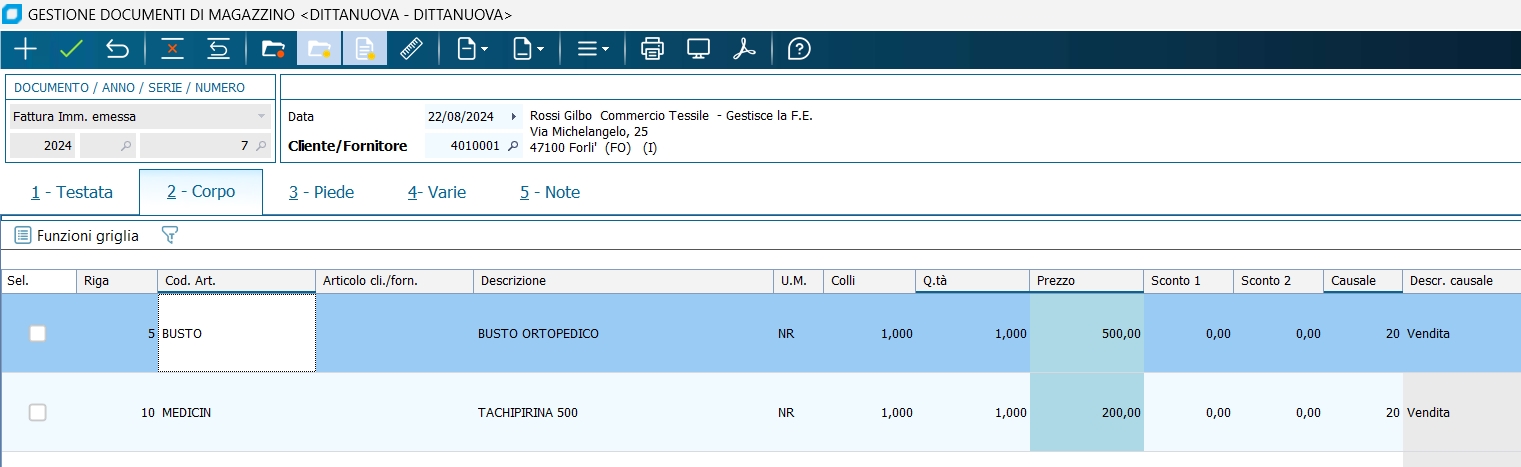
Task: Click the undo arrow icon in toolbar
Action: 117,49
